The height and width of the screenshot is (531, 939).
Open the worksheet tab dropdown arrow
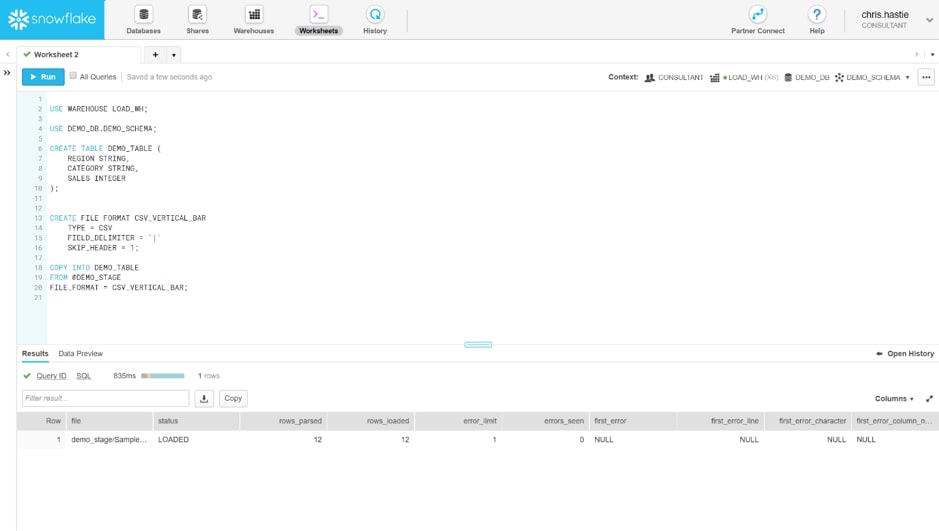174,55
